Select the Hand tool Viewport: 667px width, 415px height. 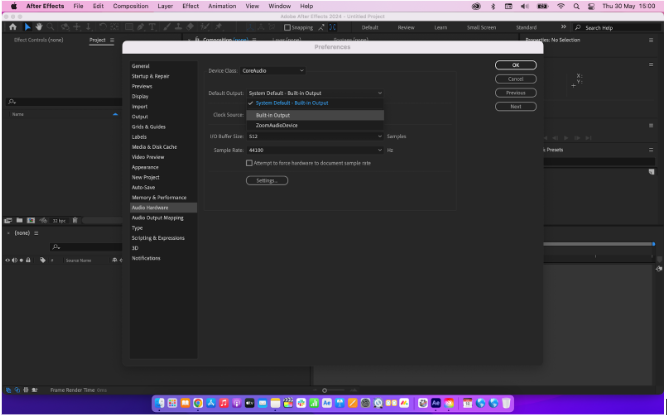point(39,27)
